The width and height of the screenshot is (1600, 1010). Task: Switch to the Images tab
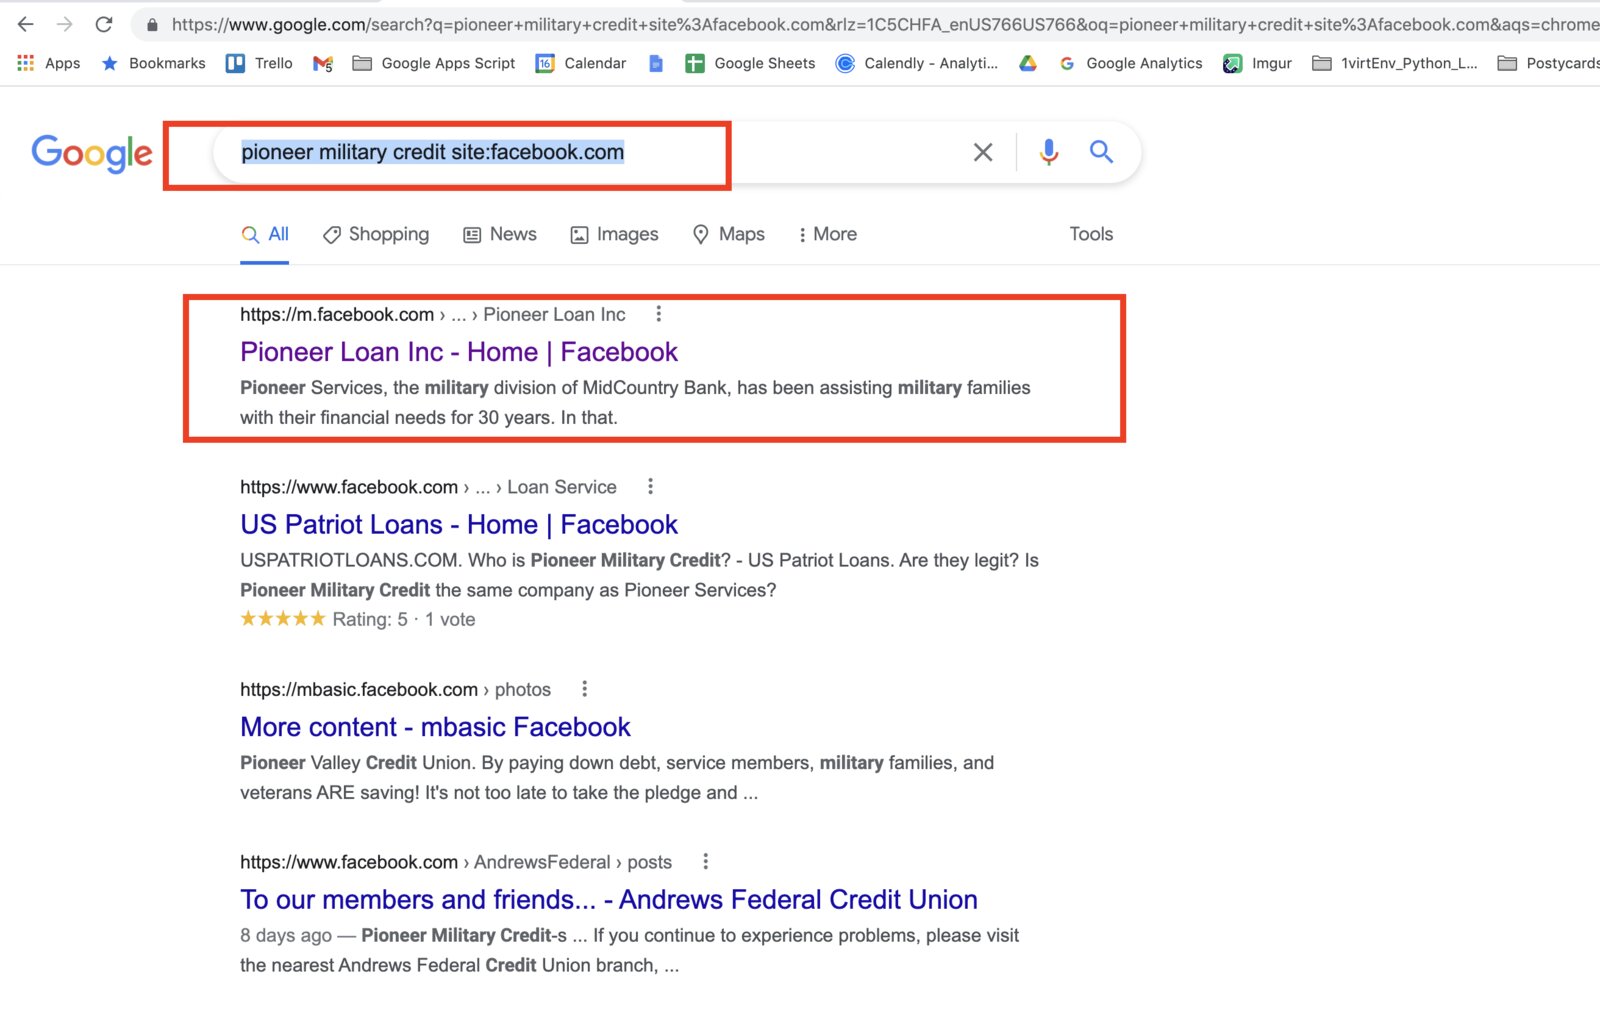(x=614, y=234)
